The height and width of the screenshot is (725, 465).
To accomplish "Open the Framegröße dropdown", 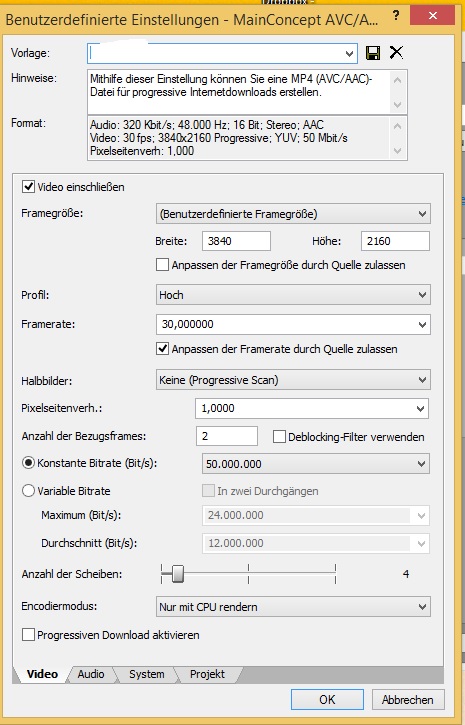I will coord(293,214).
